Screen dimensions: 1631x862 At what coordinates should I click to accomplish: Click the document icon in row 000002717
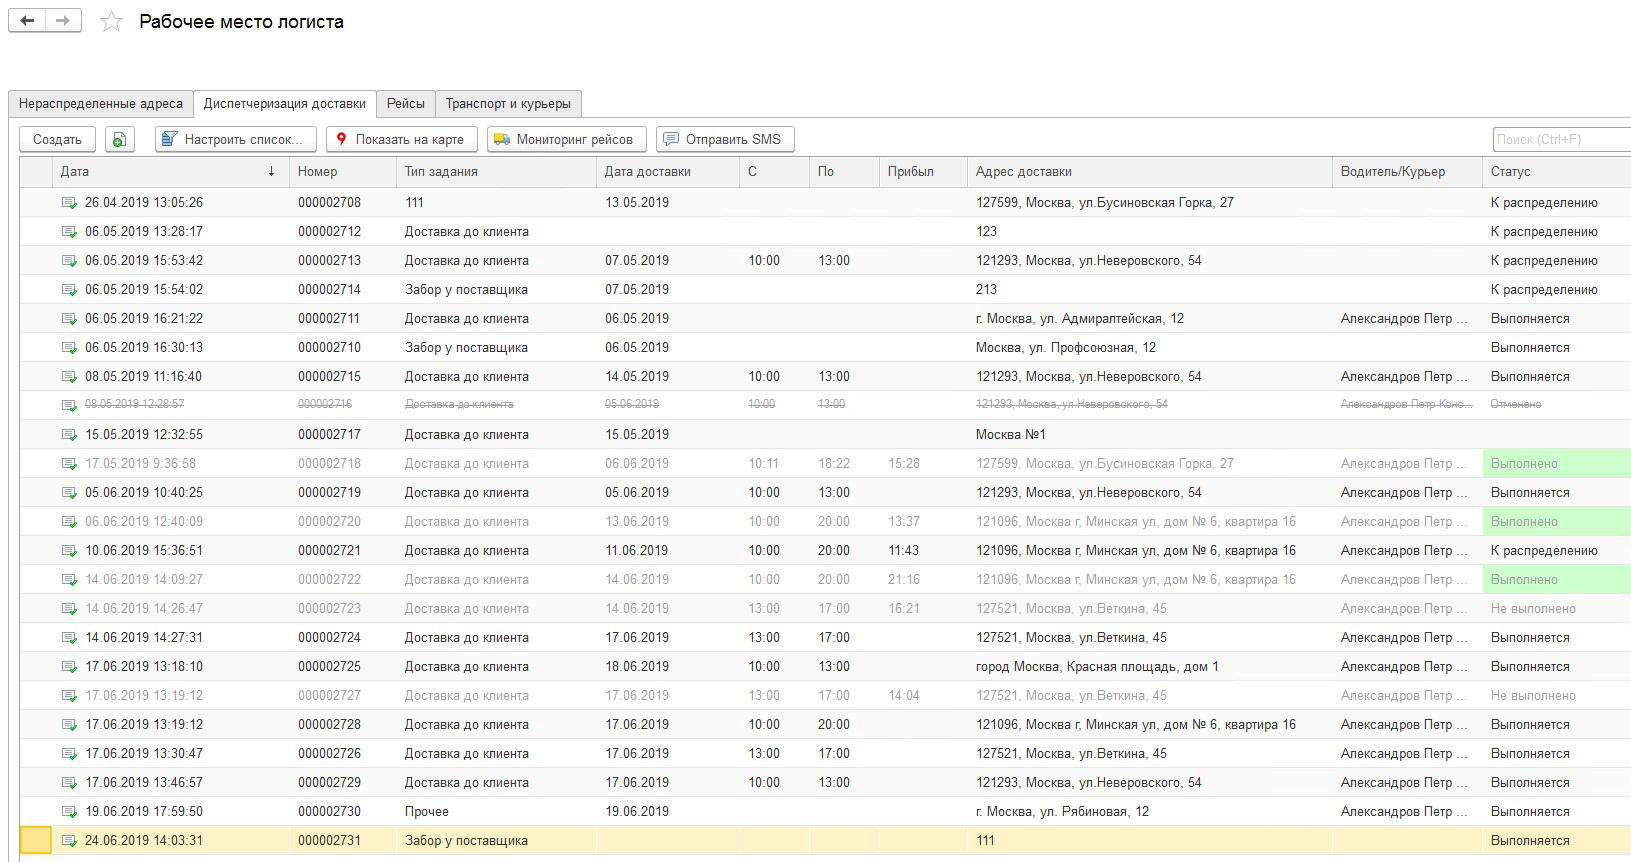[69, 434]
